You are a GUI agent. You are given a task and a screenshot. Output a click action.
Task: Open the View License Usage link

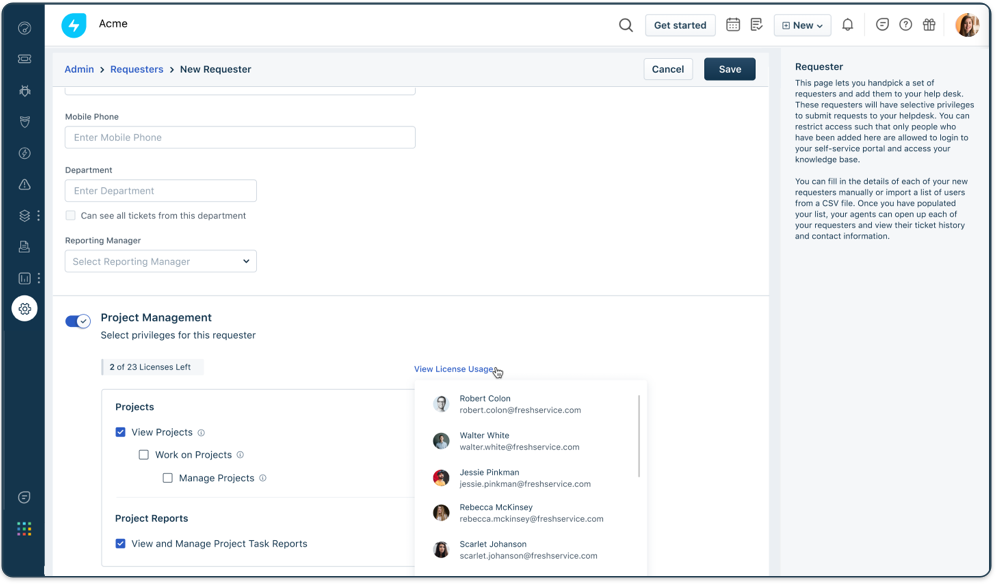click(x=453, y=369)
